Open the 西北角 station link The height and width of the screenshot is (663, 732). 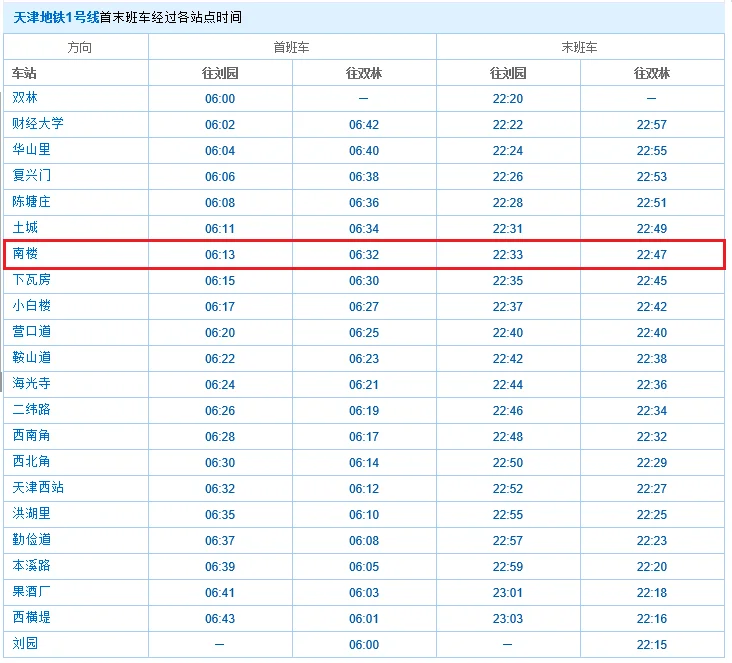(31, 462)
